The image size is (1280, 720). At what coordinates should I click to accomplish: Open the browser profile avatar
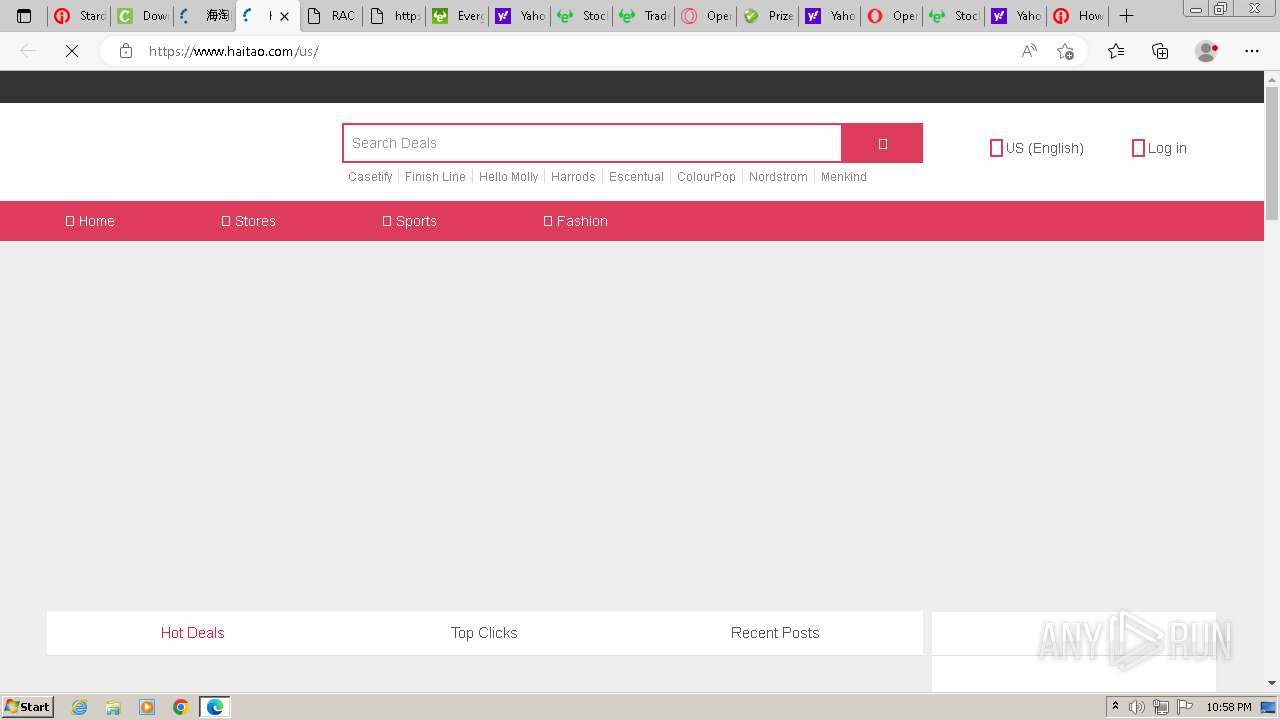tap(1207, 51)
